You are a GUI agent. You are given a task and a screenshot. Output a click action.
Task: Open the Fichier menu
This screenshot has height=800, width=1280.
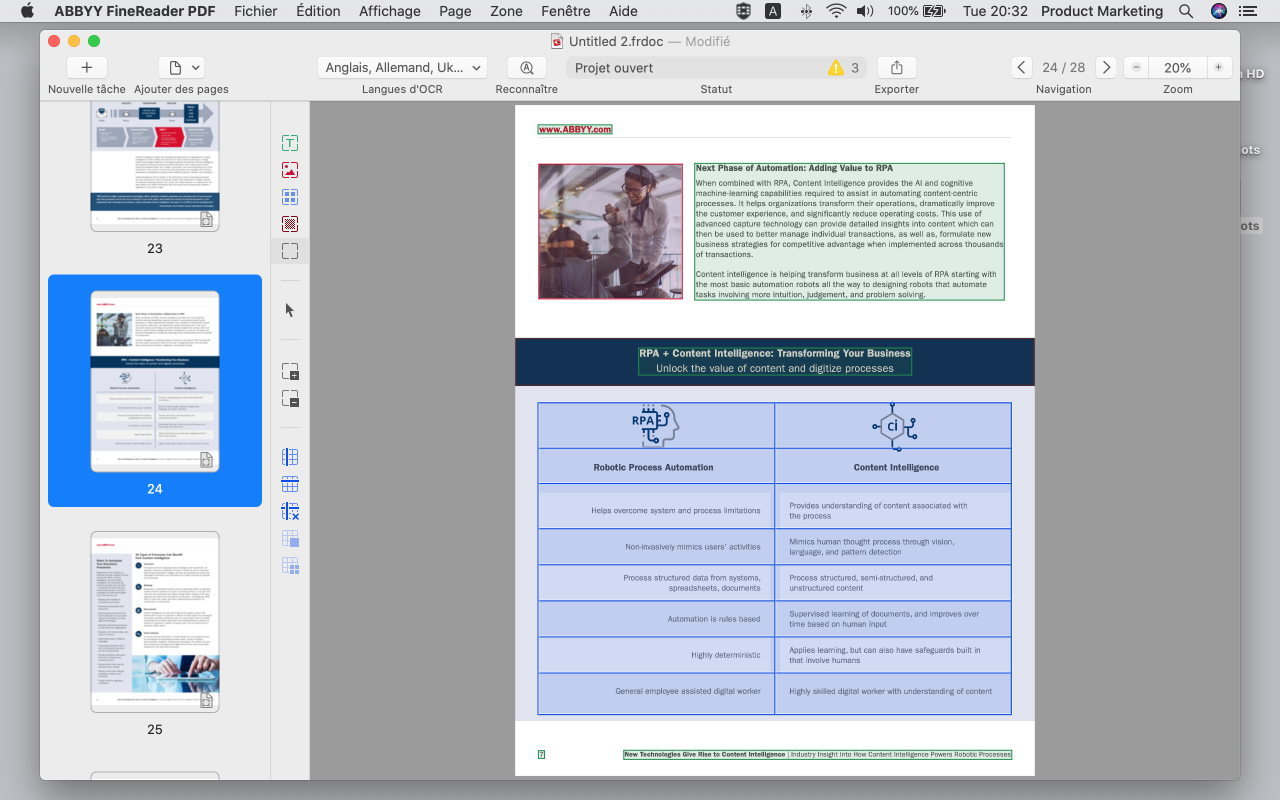[256, 11]
